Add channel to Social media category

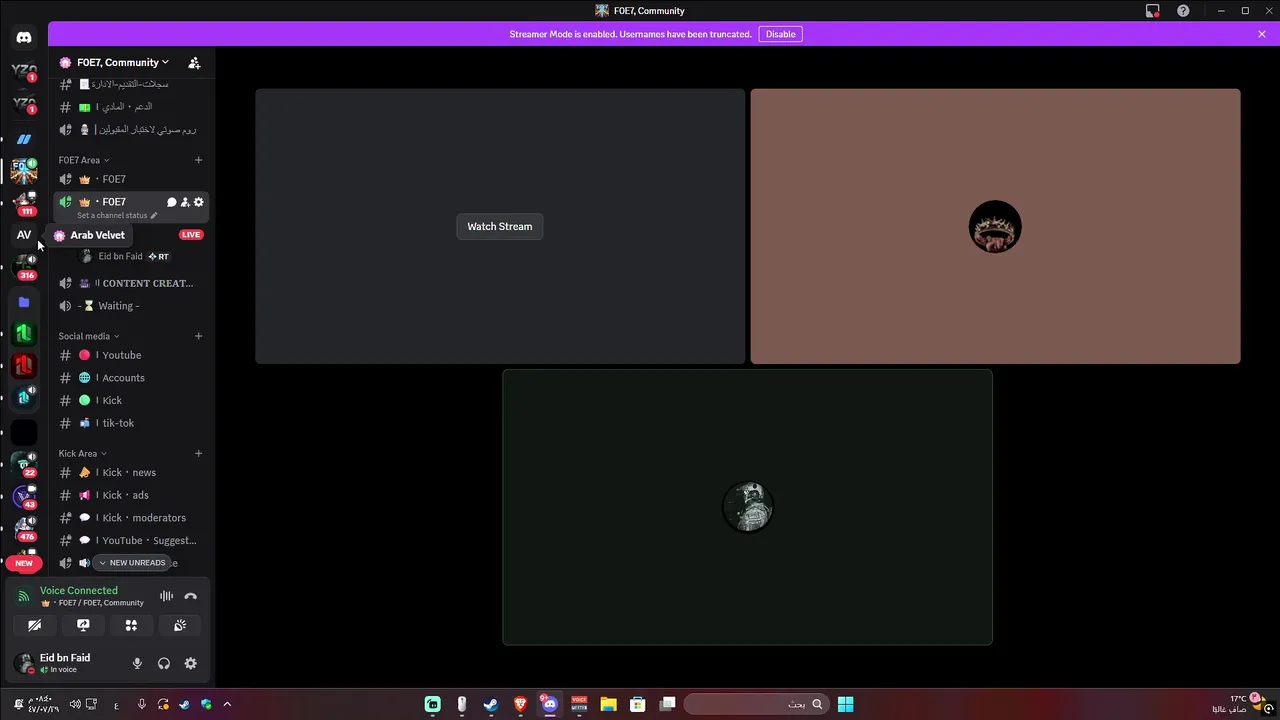coord(198,336)
